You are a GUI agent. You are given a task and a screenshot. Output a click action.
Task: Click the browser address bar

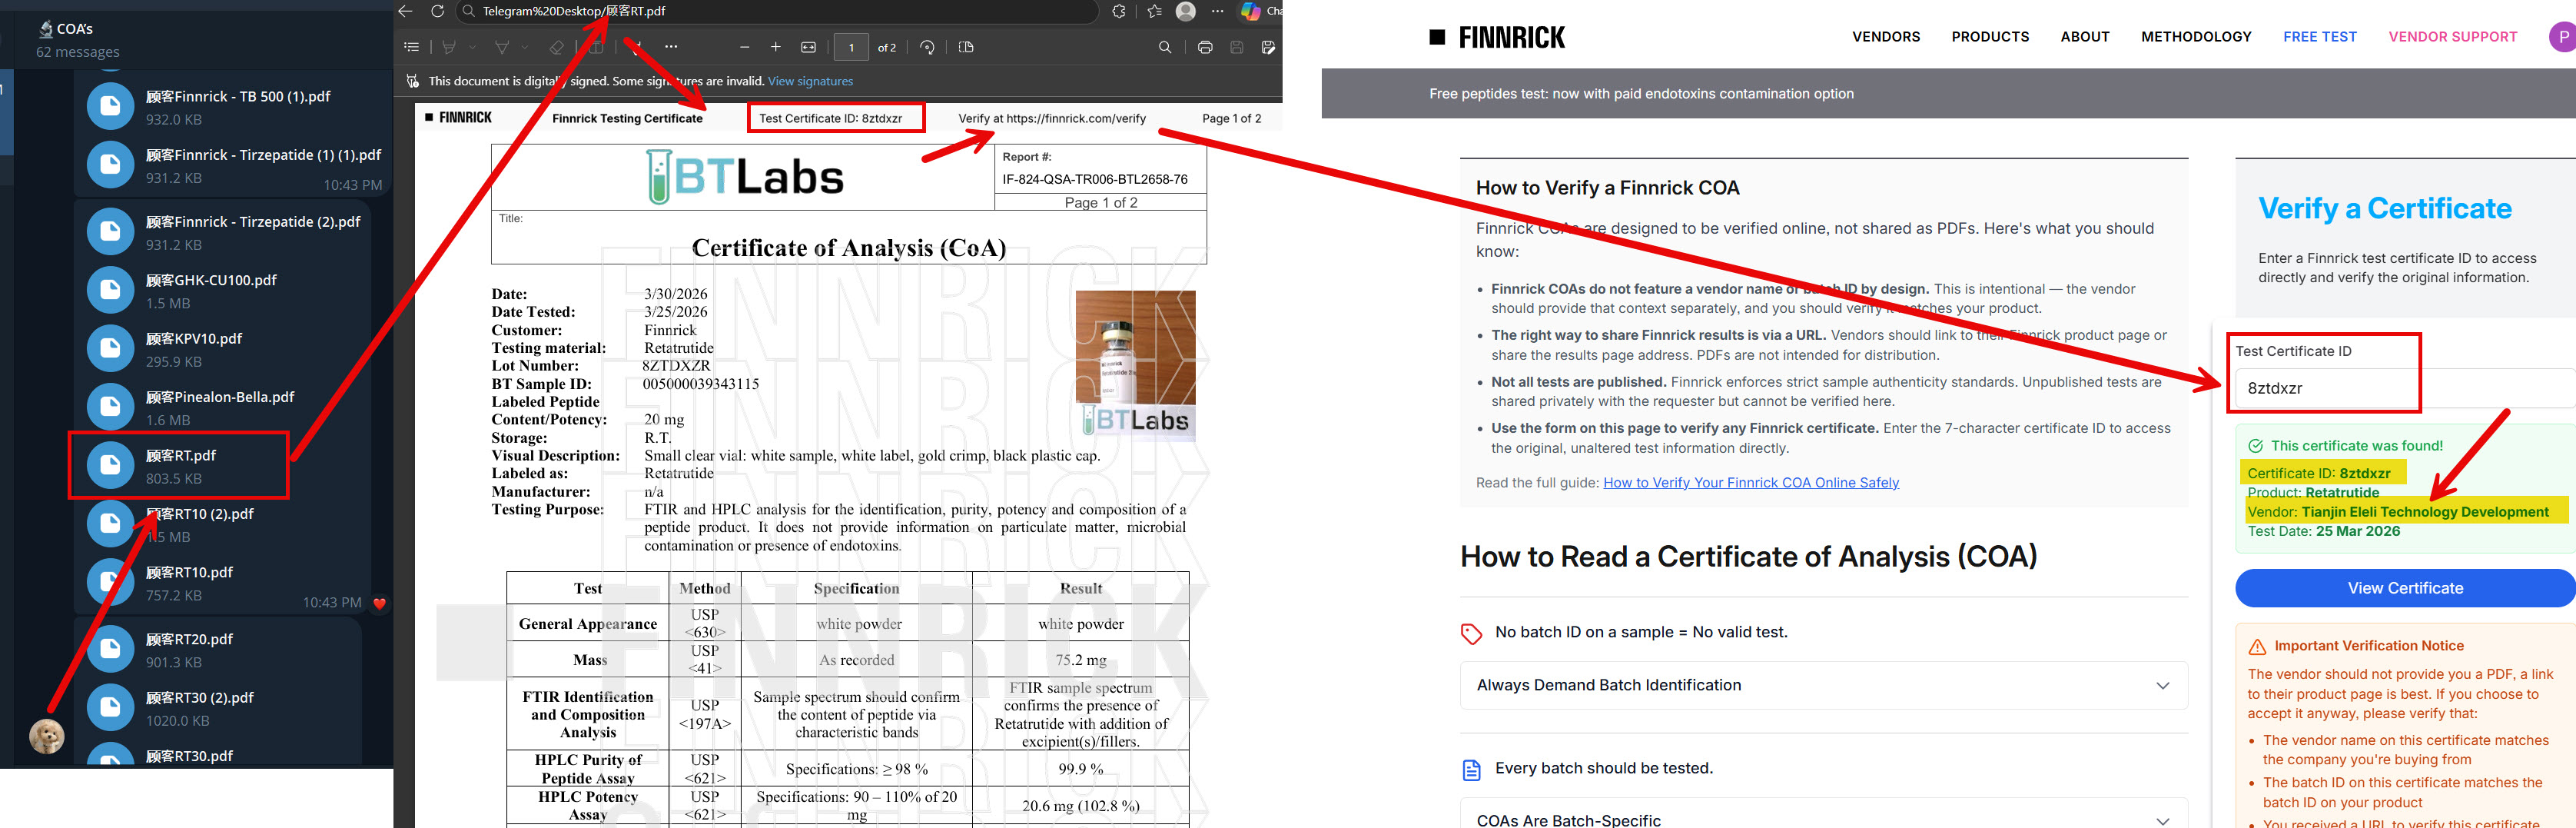click(x=776, y=11)
